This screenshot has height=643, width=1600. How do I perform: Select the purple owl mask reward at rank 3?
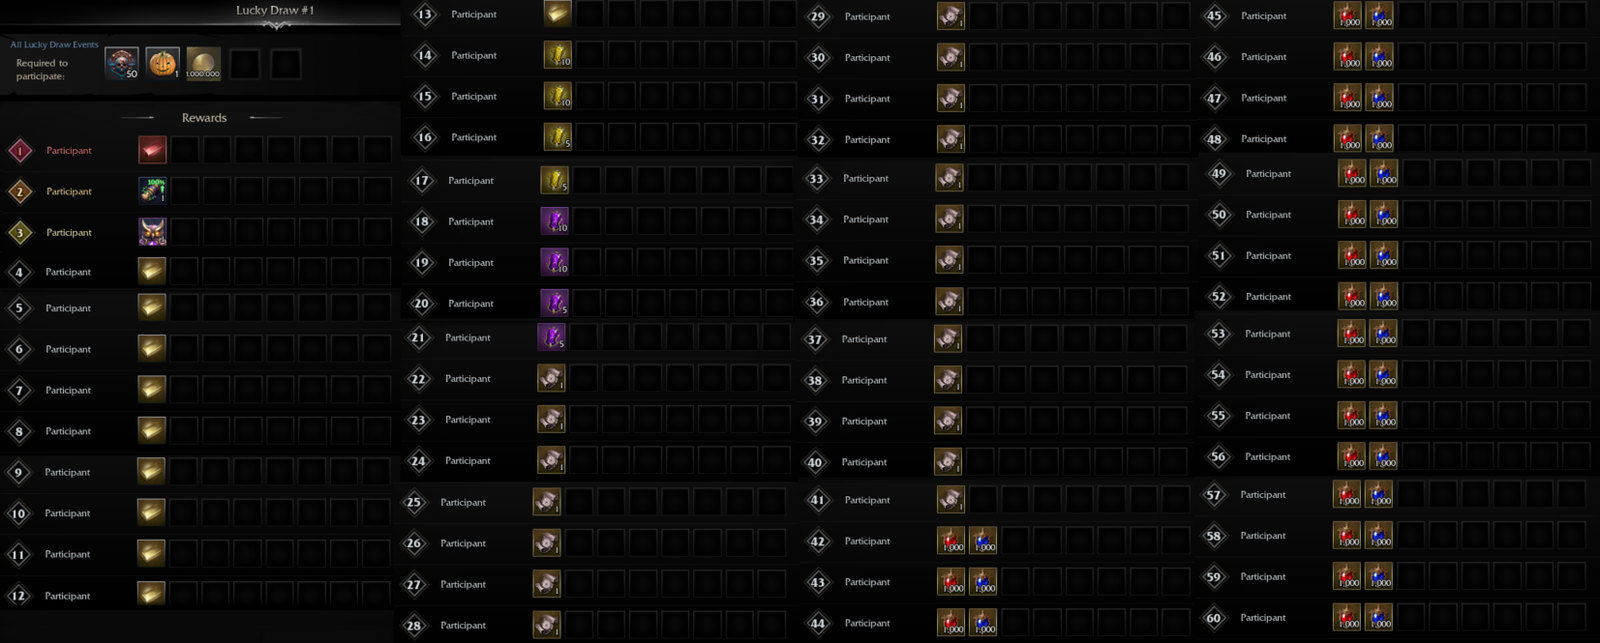[x=152, y=232]
